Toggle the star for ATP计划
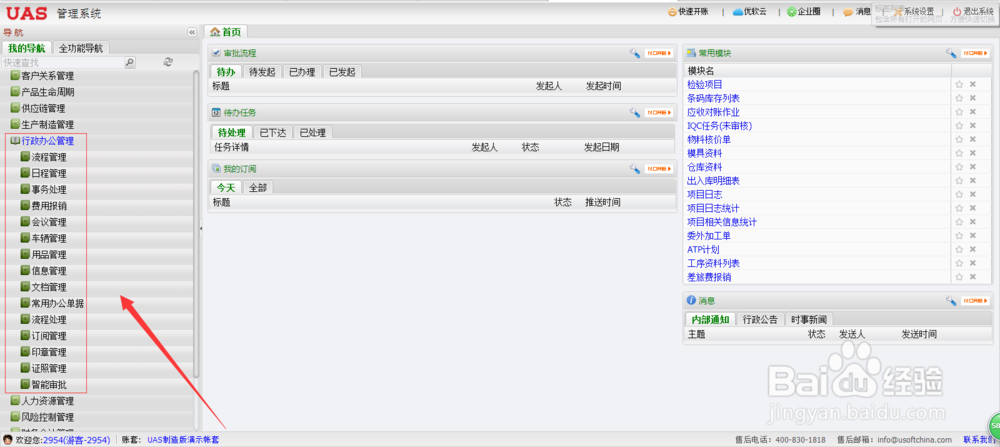 point(959,249)
